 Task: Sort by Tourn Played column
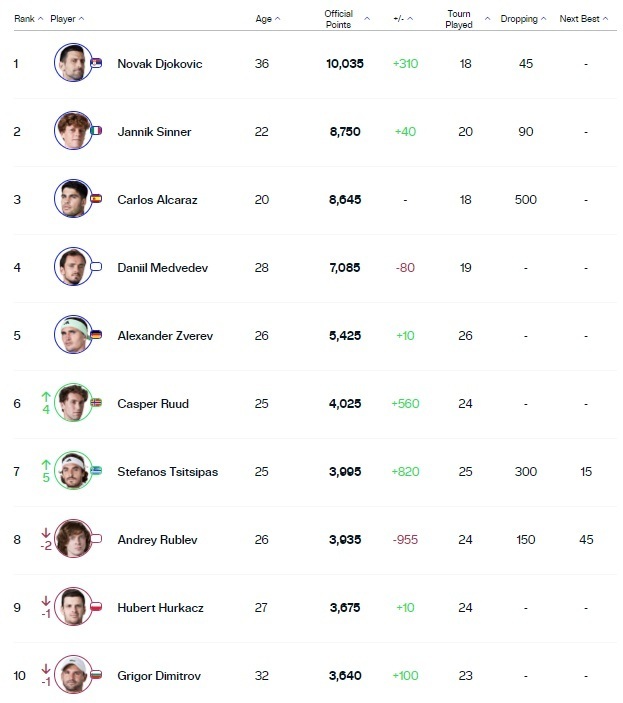click(x=467, y=19)
